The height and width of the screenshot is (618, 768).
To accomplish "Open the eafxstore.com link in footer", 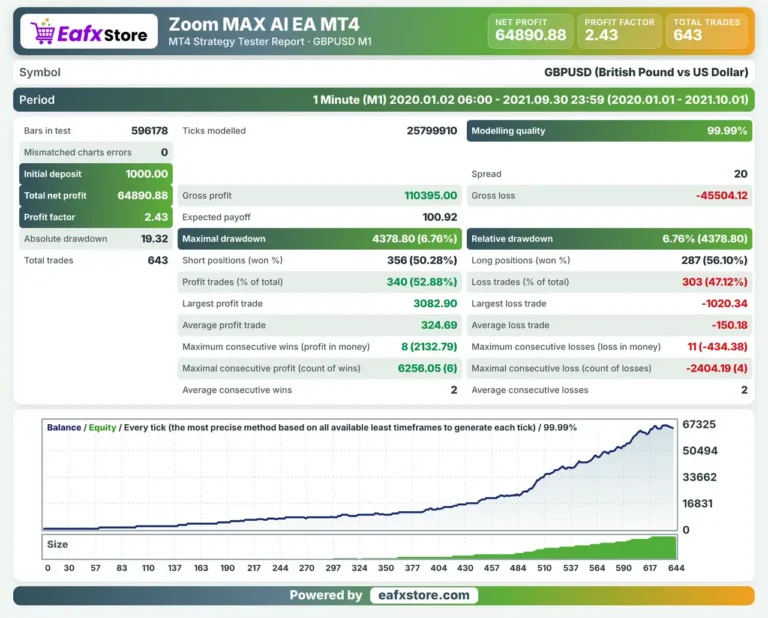I will pyautogui.click(x=424, y=595).
